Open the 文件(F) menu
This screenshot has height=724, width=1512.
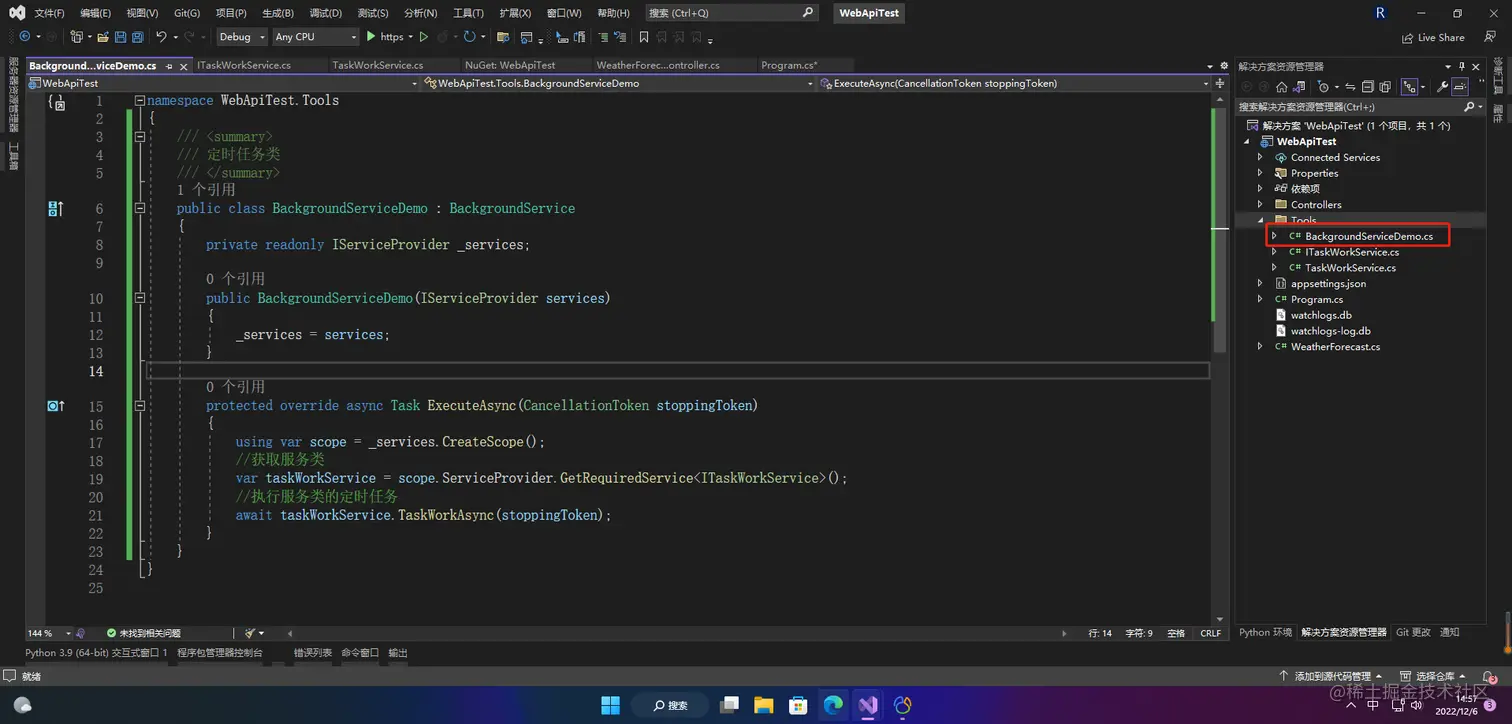point(49,13)
